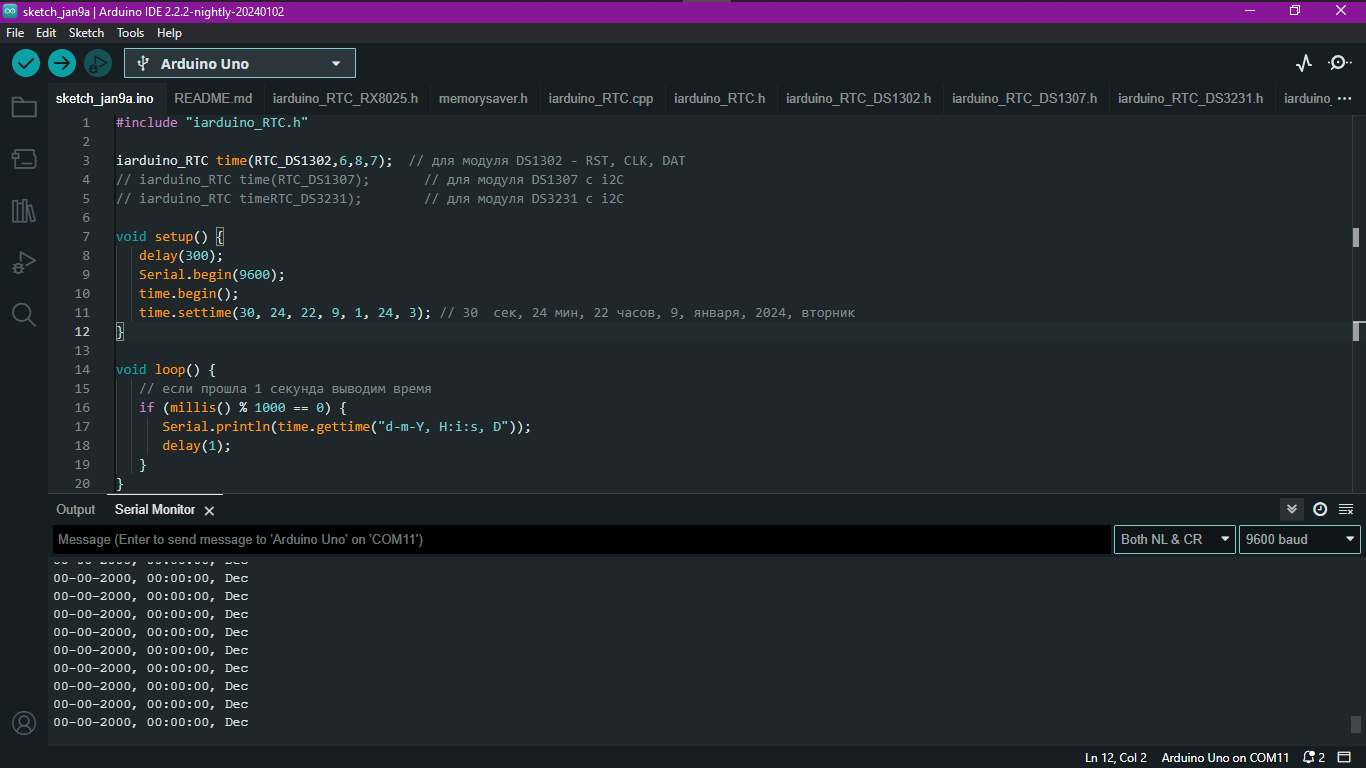The width and height of the screenshot is (1366, 768).
Task: Click the Upload arrow button
Action: (x=62, y=63)
